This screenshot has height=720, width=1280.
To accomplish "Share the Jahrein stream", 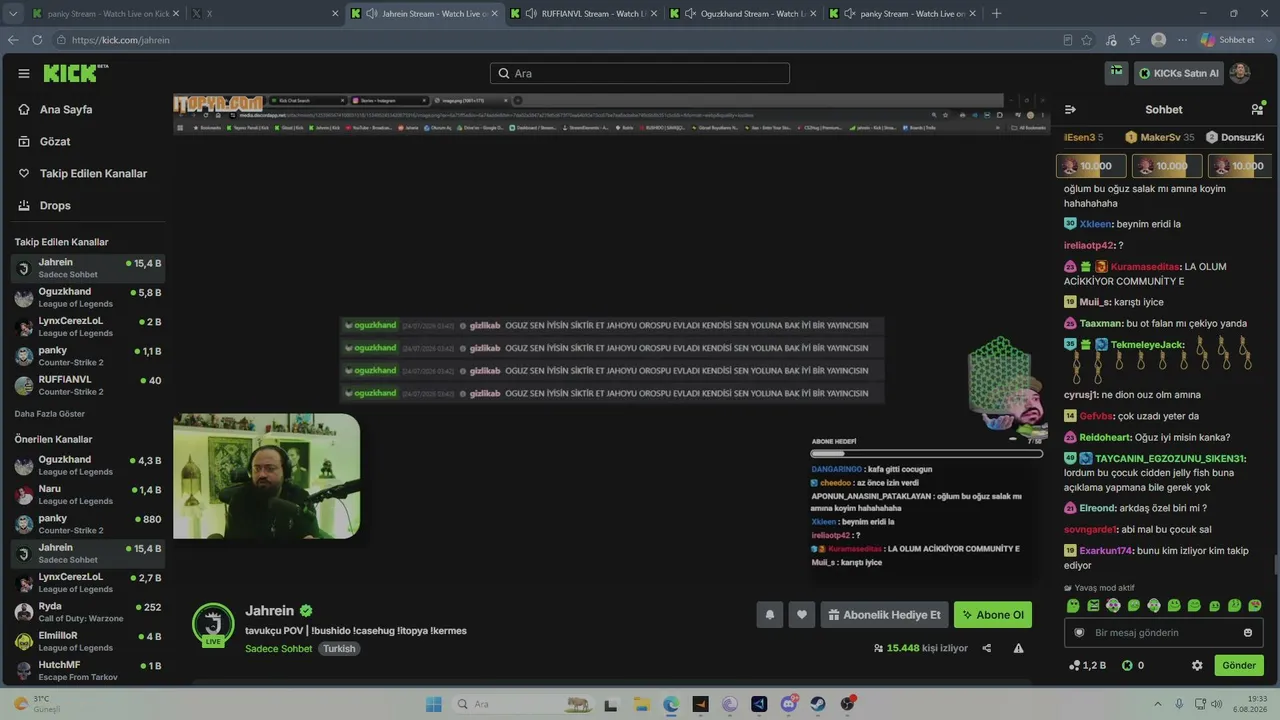I will [987, 648].
